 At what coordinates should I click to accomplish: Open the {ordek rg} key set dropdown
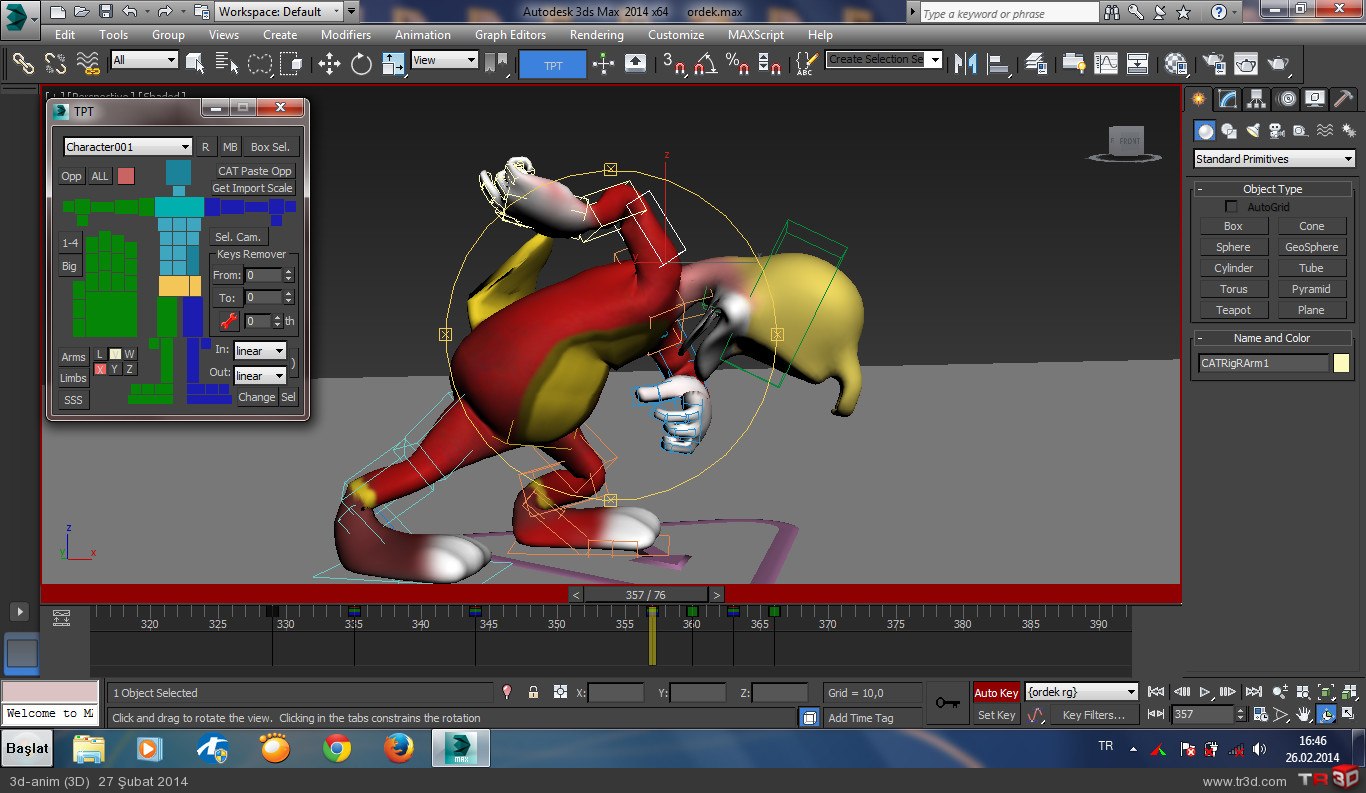1082,692
